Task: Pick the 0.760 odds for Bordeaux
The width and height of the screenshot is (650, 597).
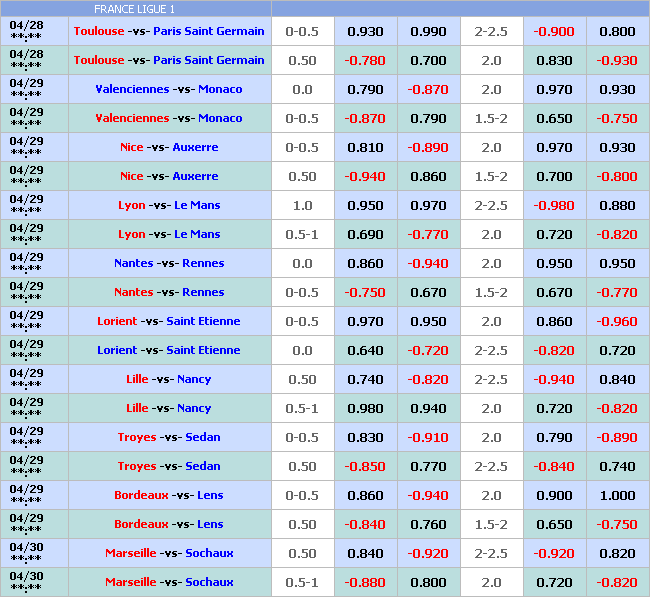Action: click(x=428, y=524)
